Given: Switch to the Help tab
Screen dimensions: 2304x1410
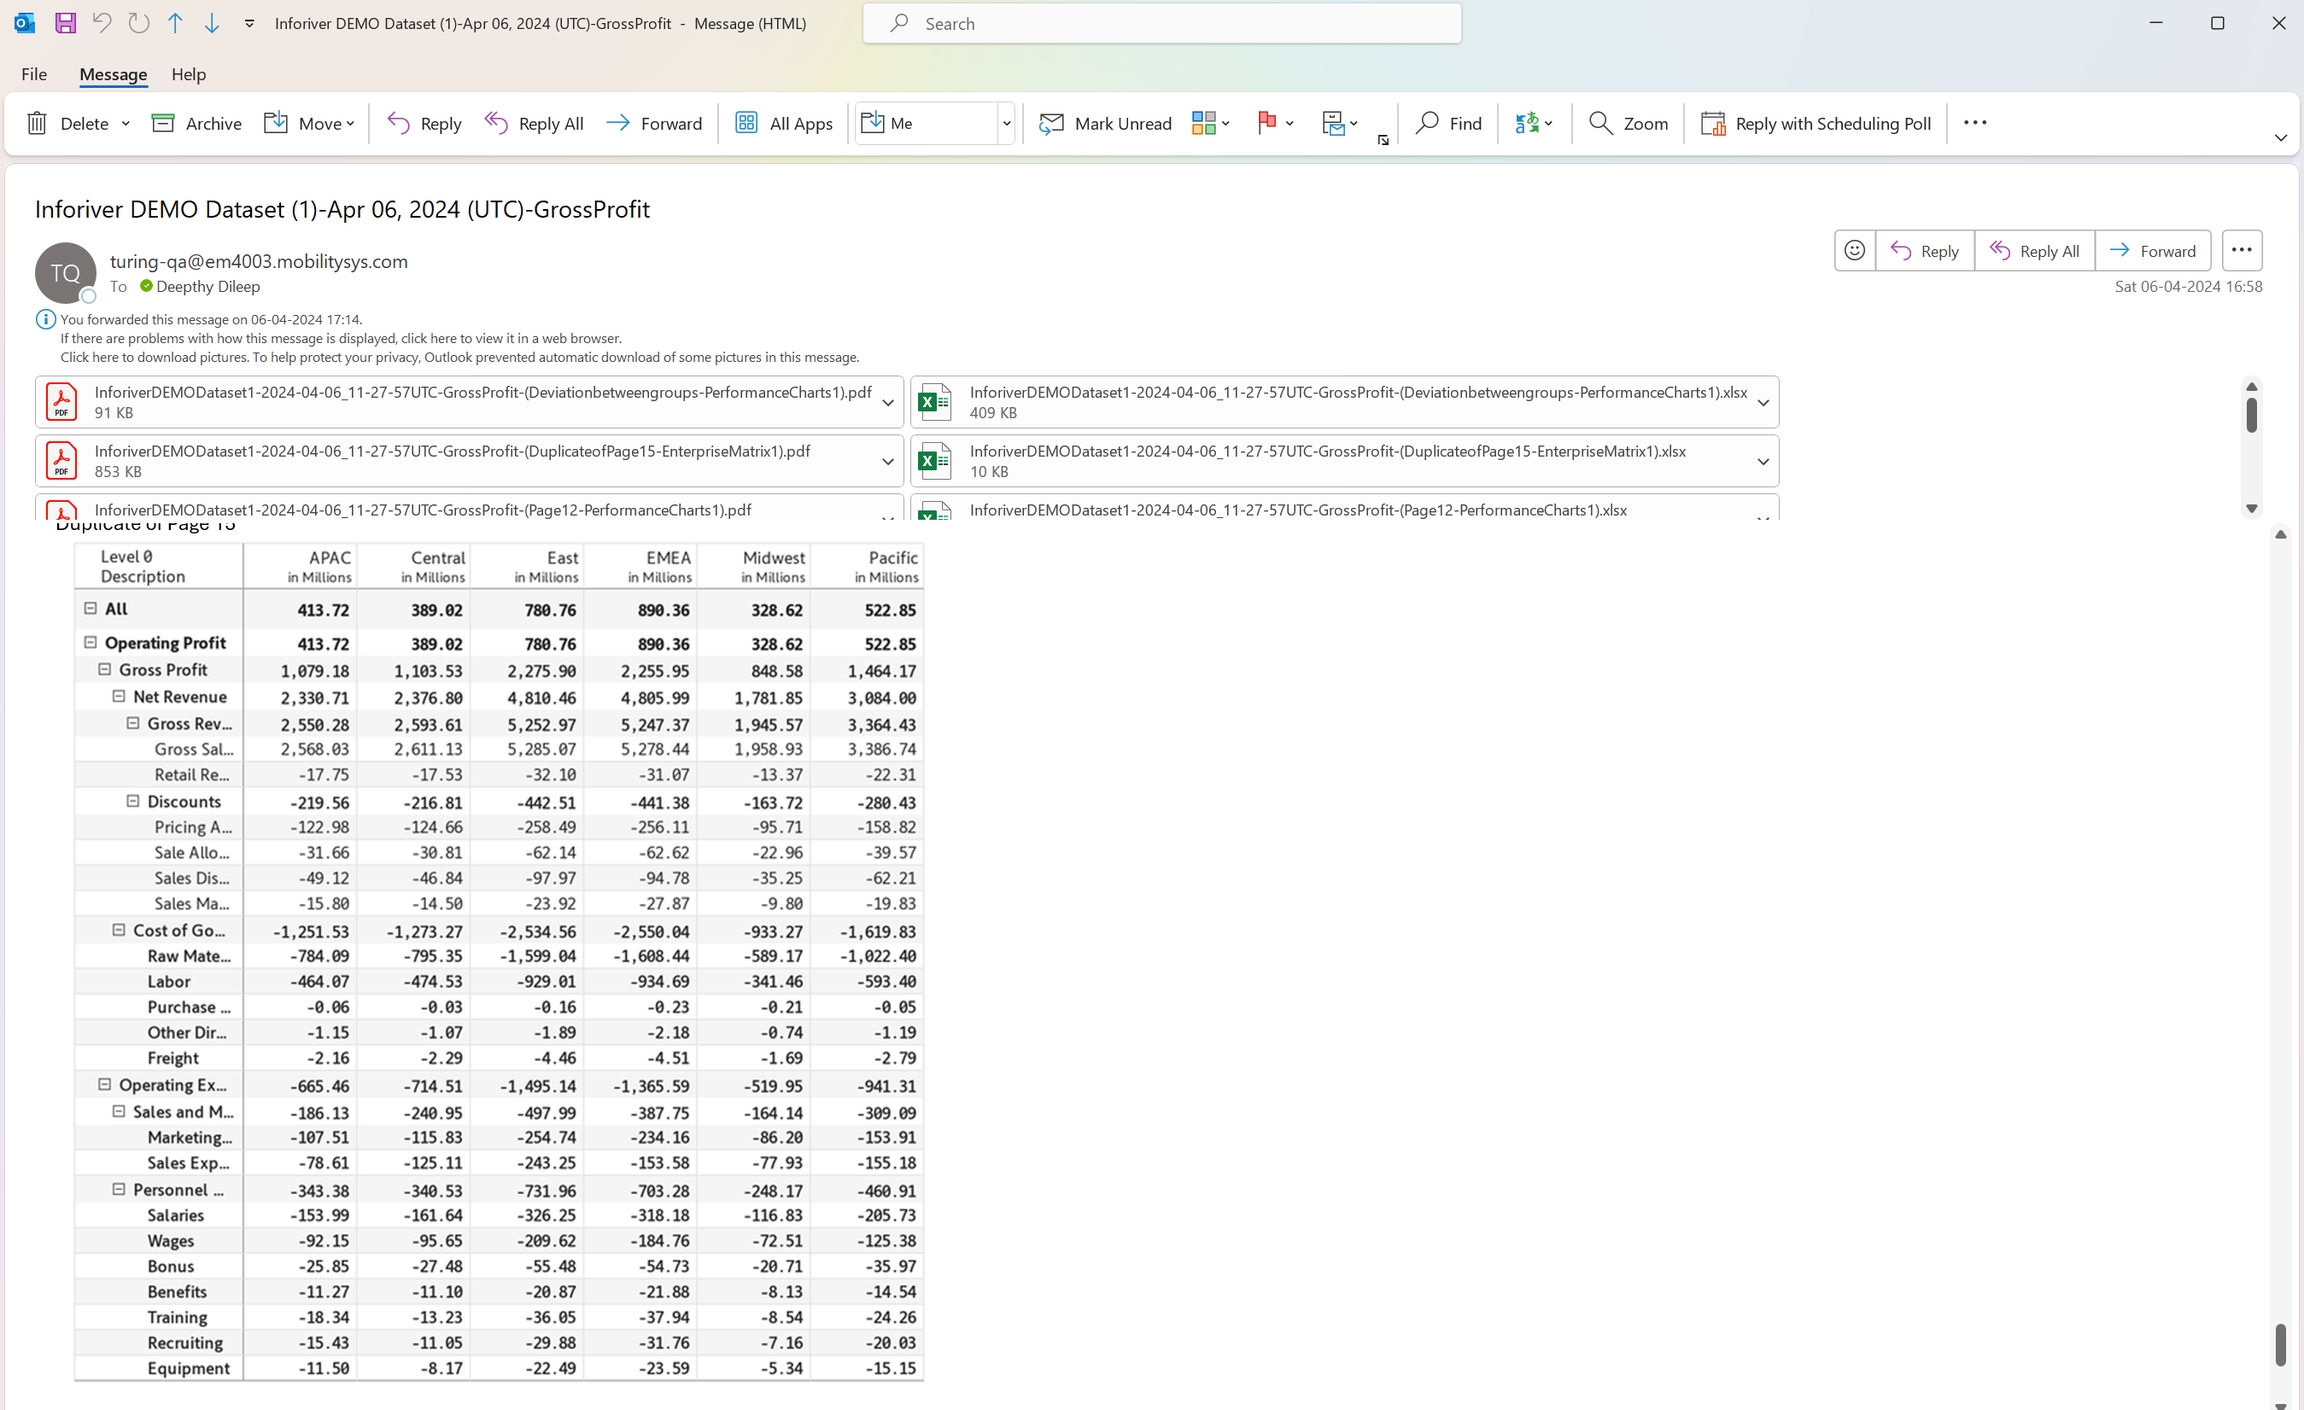Looking at the screenshot, I should [x=188, y=74].
